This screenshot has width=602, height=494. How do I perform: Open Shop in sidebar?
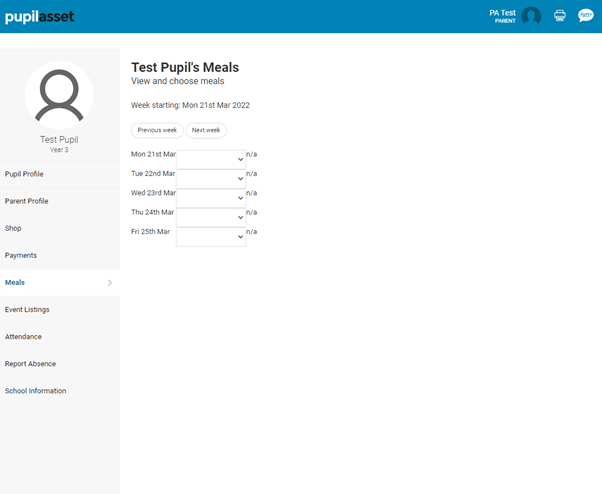pos(60,228)
